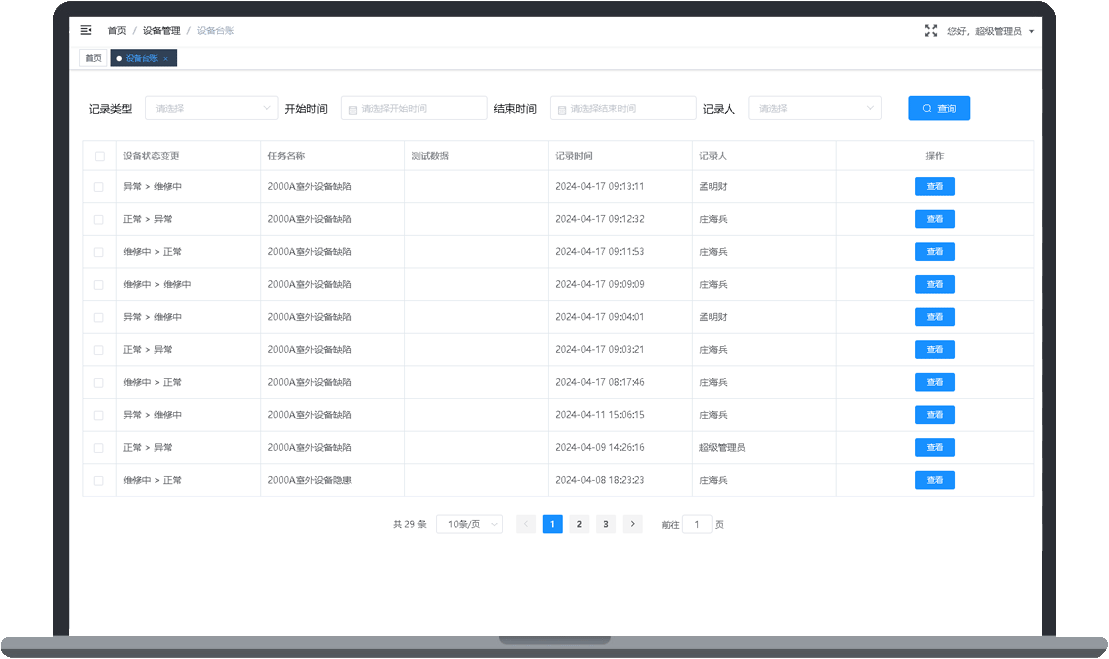
Task: Click the 前往 page number input
Action: pyautogui.click(x=697, y=524)
